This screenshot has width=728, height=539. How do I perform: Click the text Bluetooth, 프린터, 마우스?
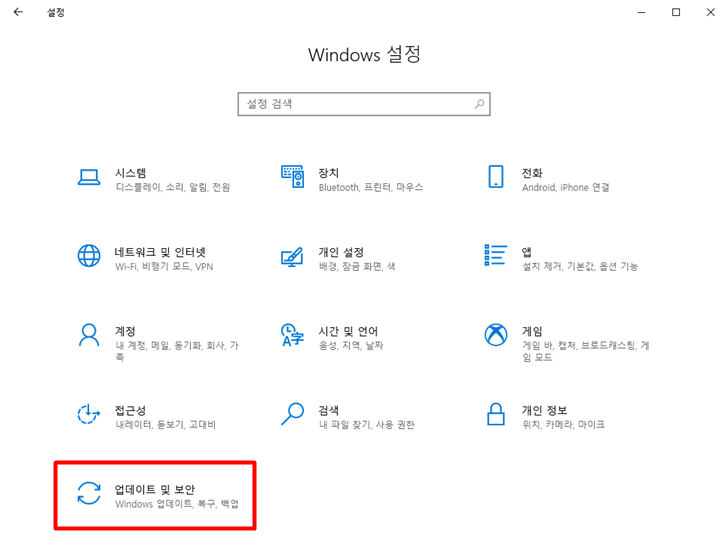click(x=370, y=187)
